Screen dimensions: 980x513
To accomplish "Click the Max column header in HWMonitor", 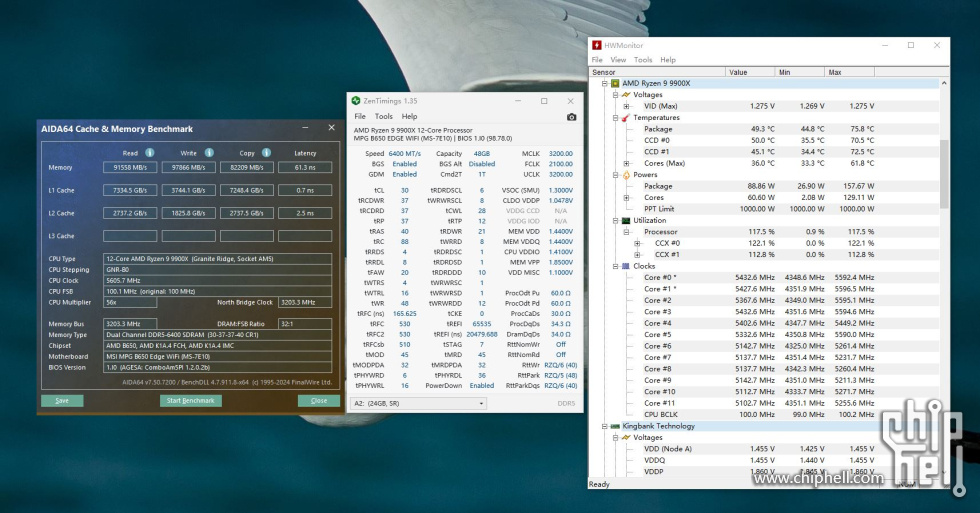I will tap(849, 72).
